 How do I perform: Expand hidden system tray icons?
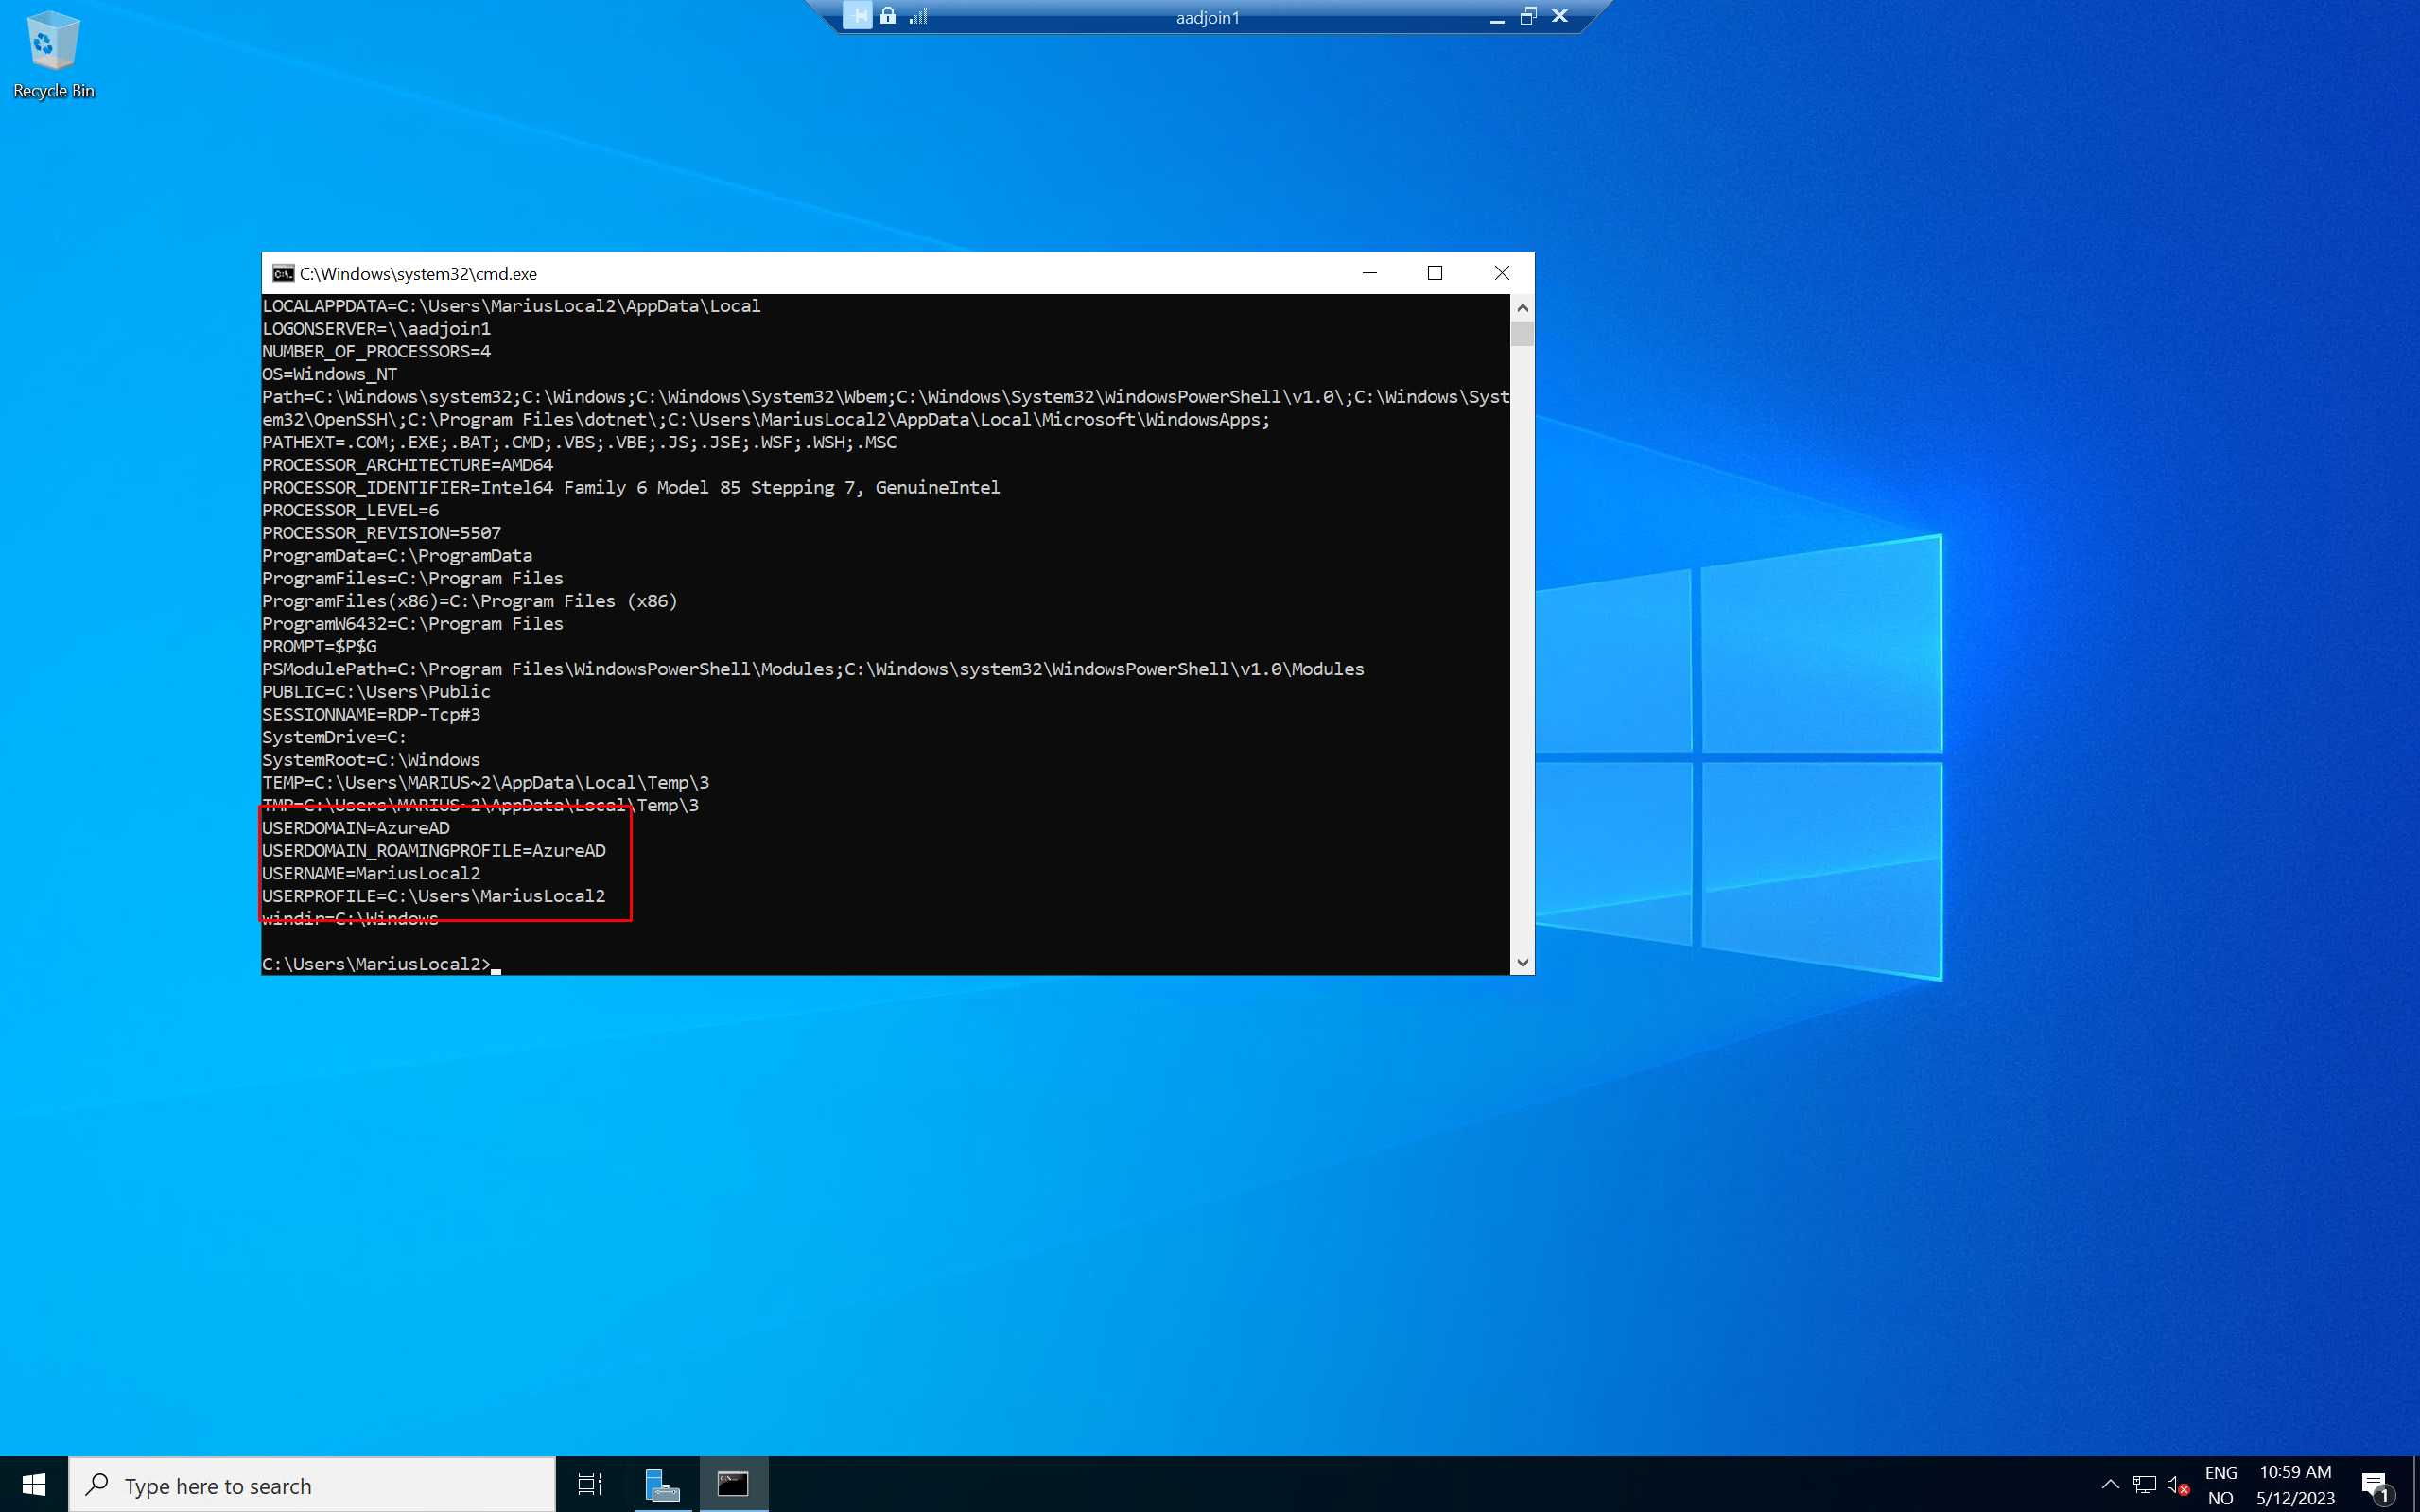pyautogui.click(x=2110, y=1485)
